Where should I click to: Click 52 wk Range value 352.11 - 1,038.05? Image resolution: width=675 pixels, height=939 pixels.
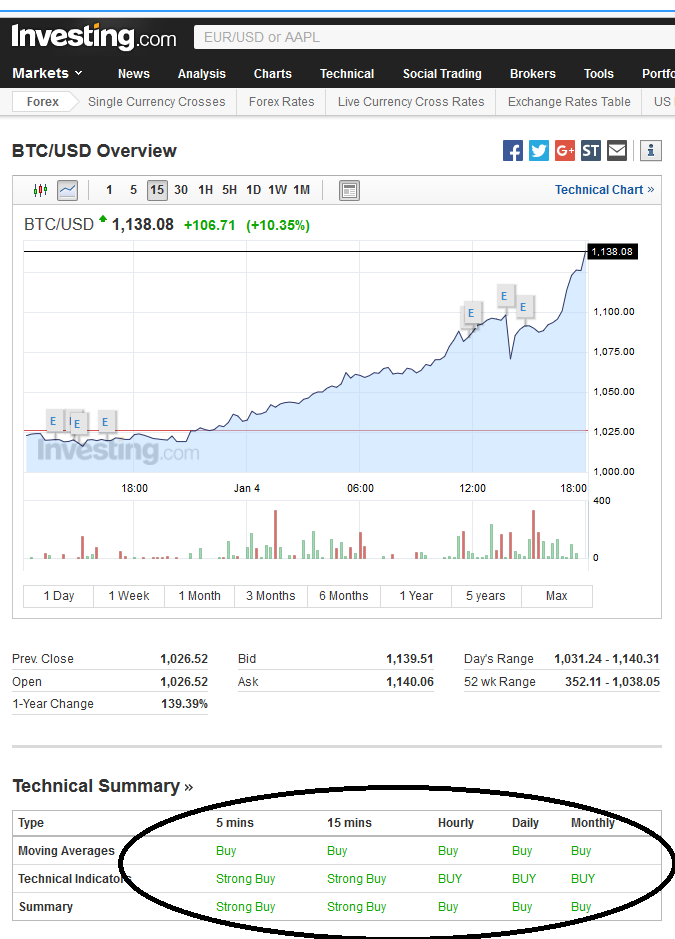pyautogui.click(x=612, y=681)
